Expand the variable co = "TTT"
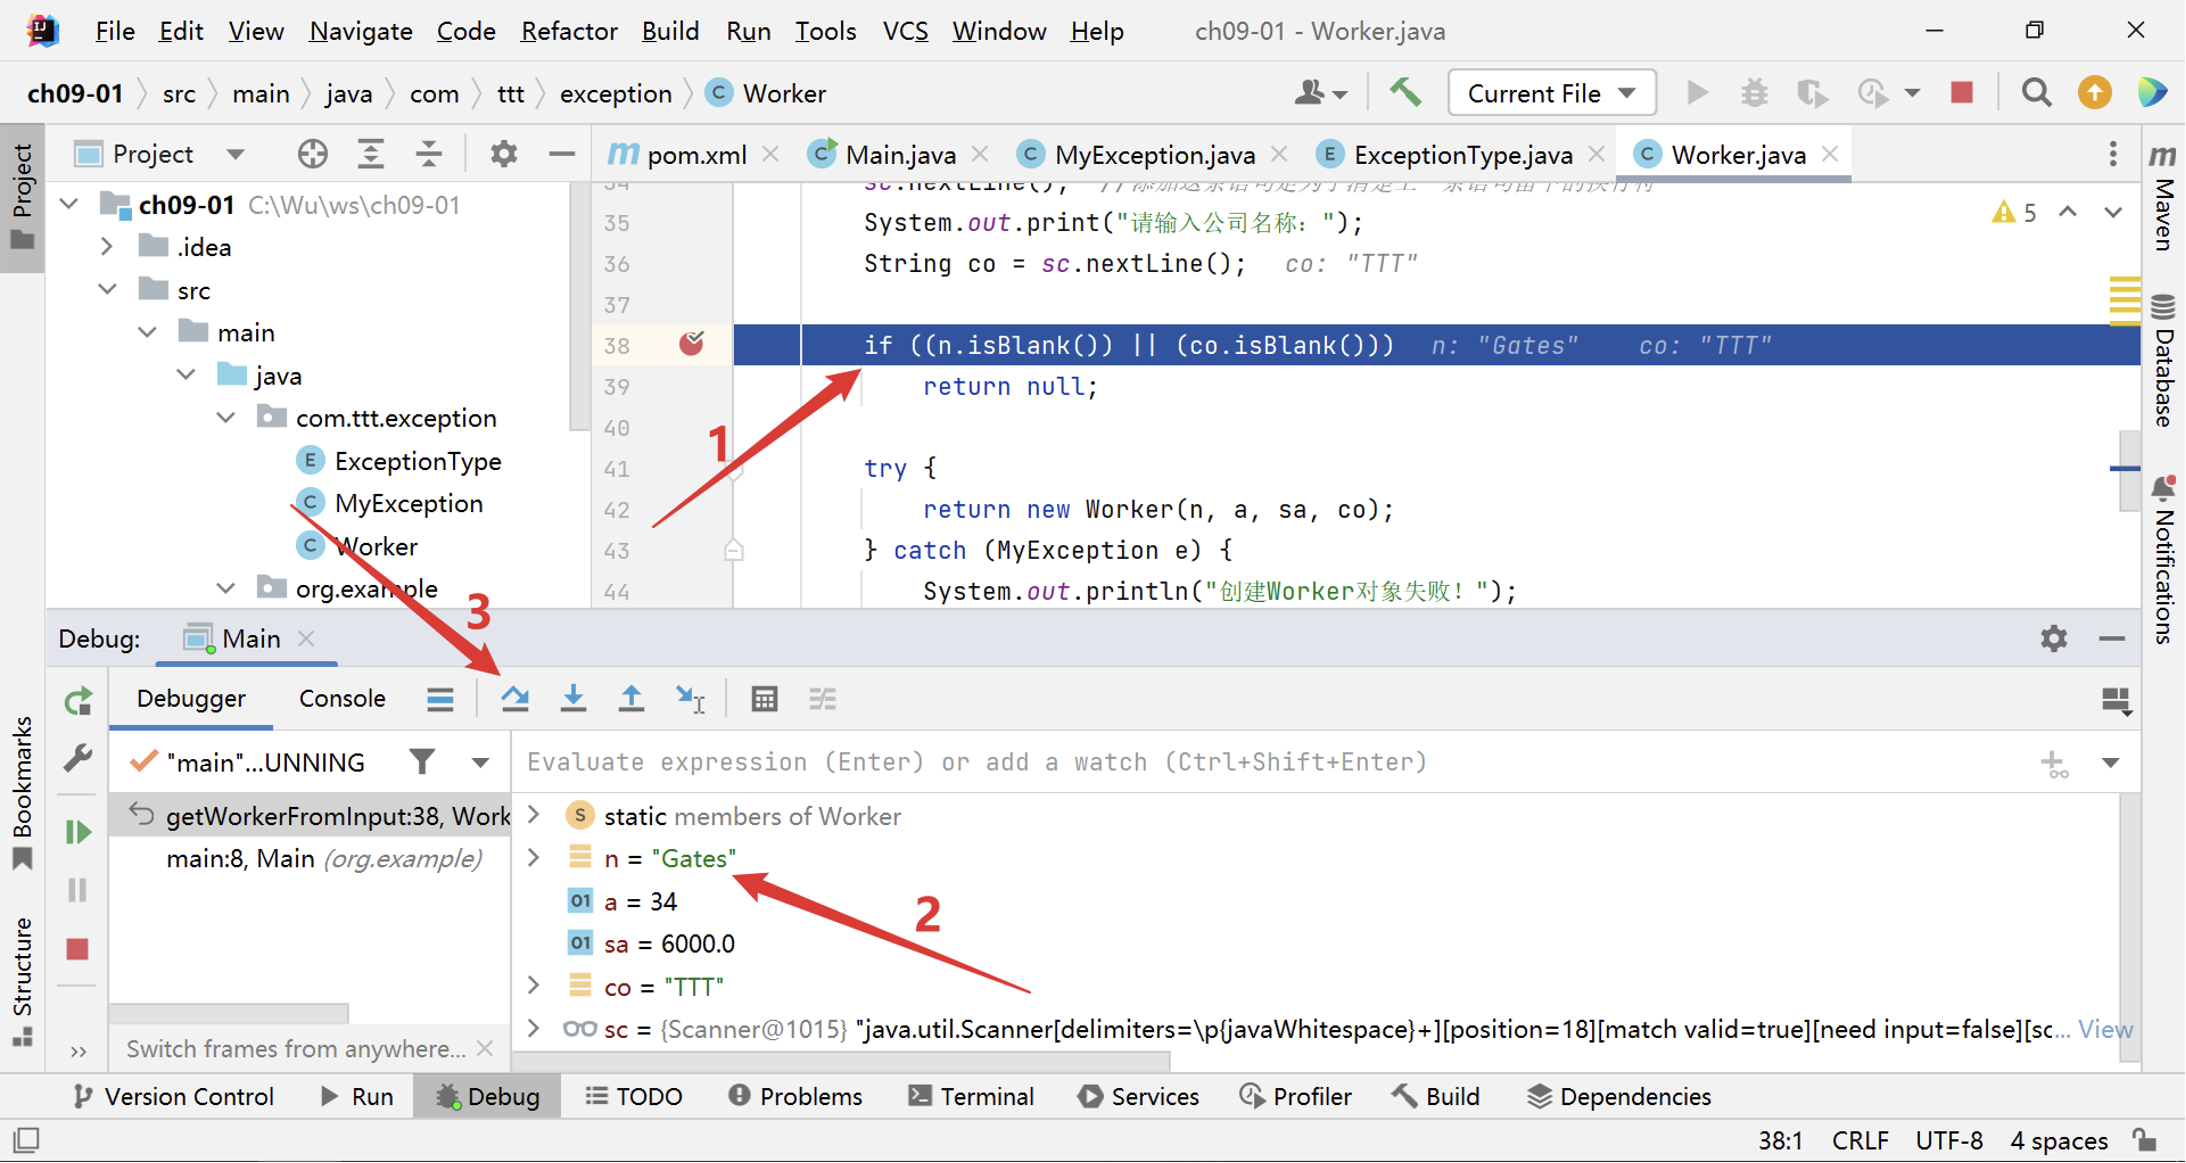This screenshot has height=1163, width=2186. click(x=534, y=986)
